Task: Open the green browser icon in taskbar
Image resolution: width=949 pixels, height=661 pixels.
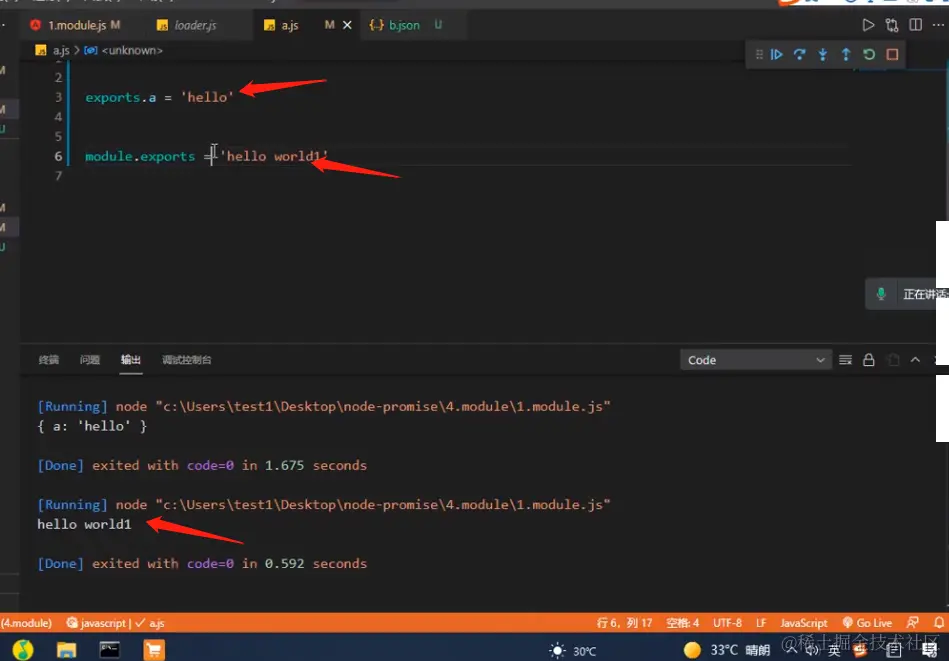Action: (x=23, y=650)
